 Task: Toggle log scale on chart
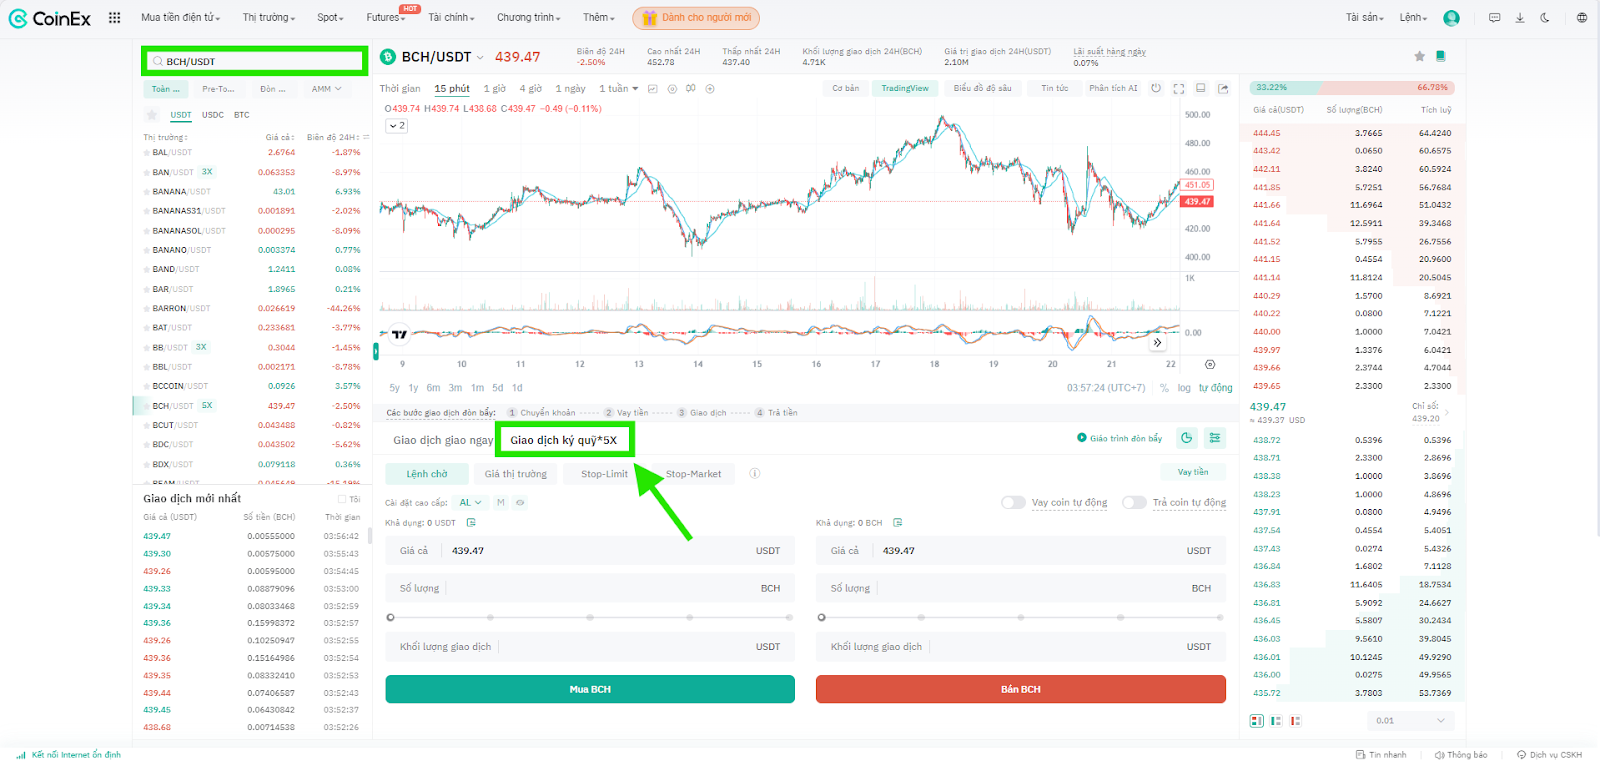[1184, 388]
